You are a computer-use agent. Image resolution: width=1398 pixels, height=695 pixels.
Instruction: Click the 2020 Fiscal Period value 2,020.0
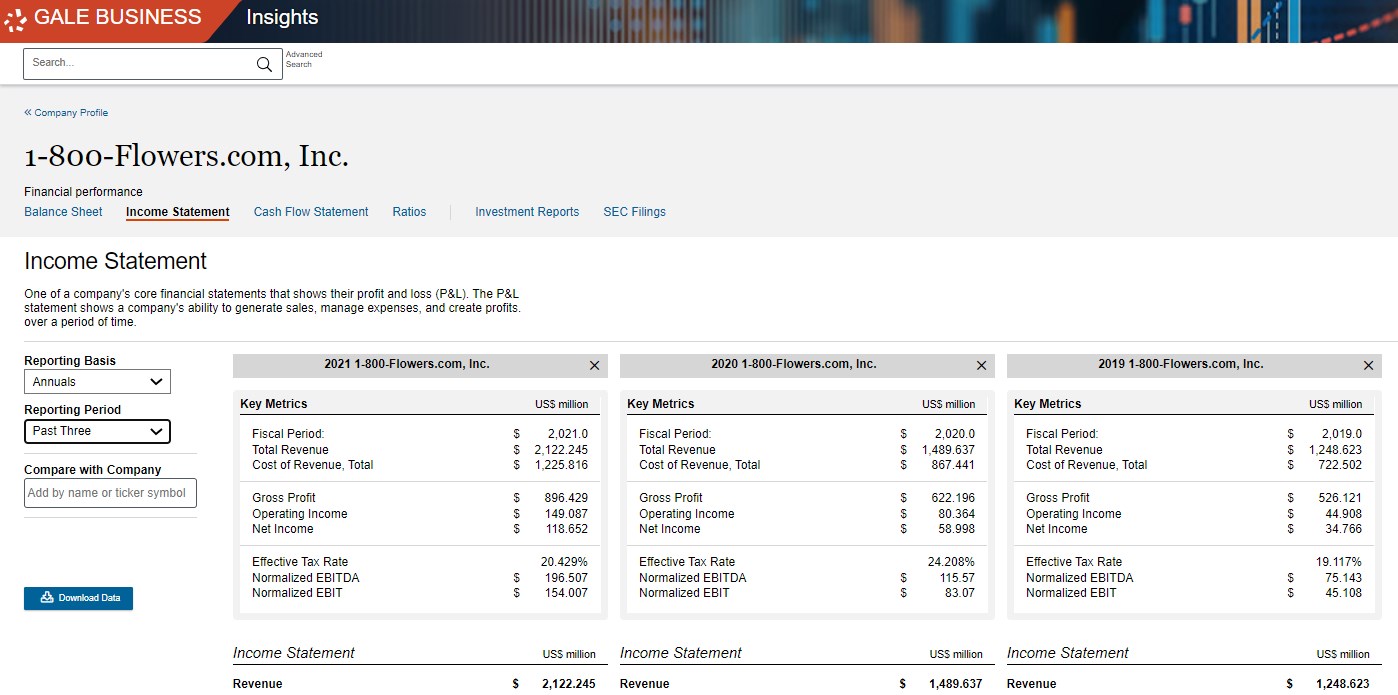955,434
